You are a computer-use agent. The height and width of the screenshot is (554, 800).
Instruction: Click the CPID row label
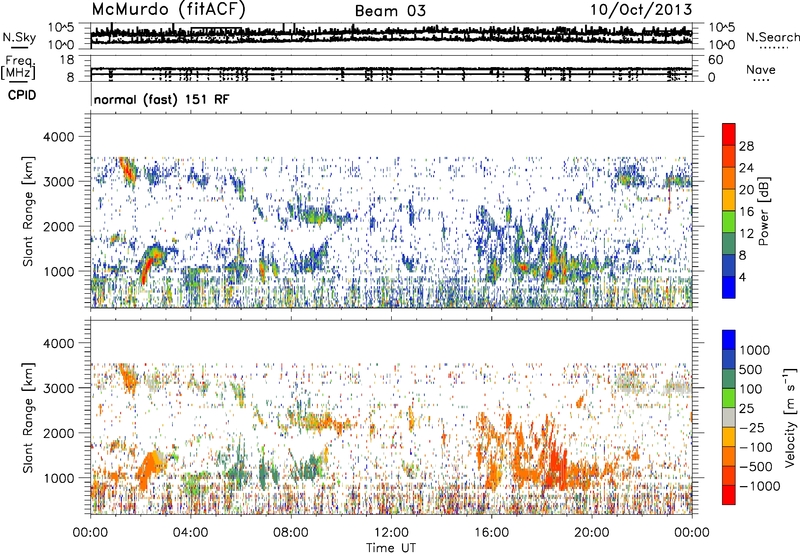(x=22, y=95)
